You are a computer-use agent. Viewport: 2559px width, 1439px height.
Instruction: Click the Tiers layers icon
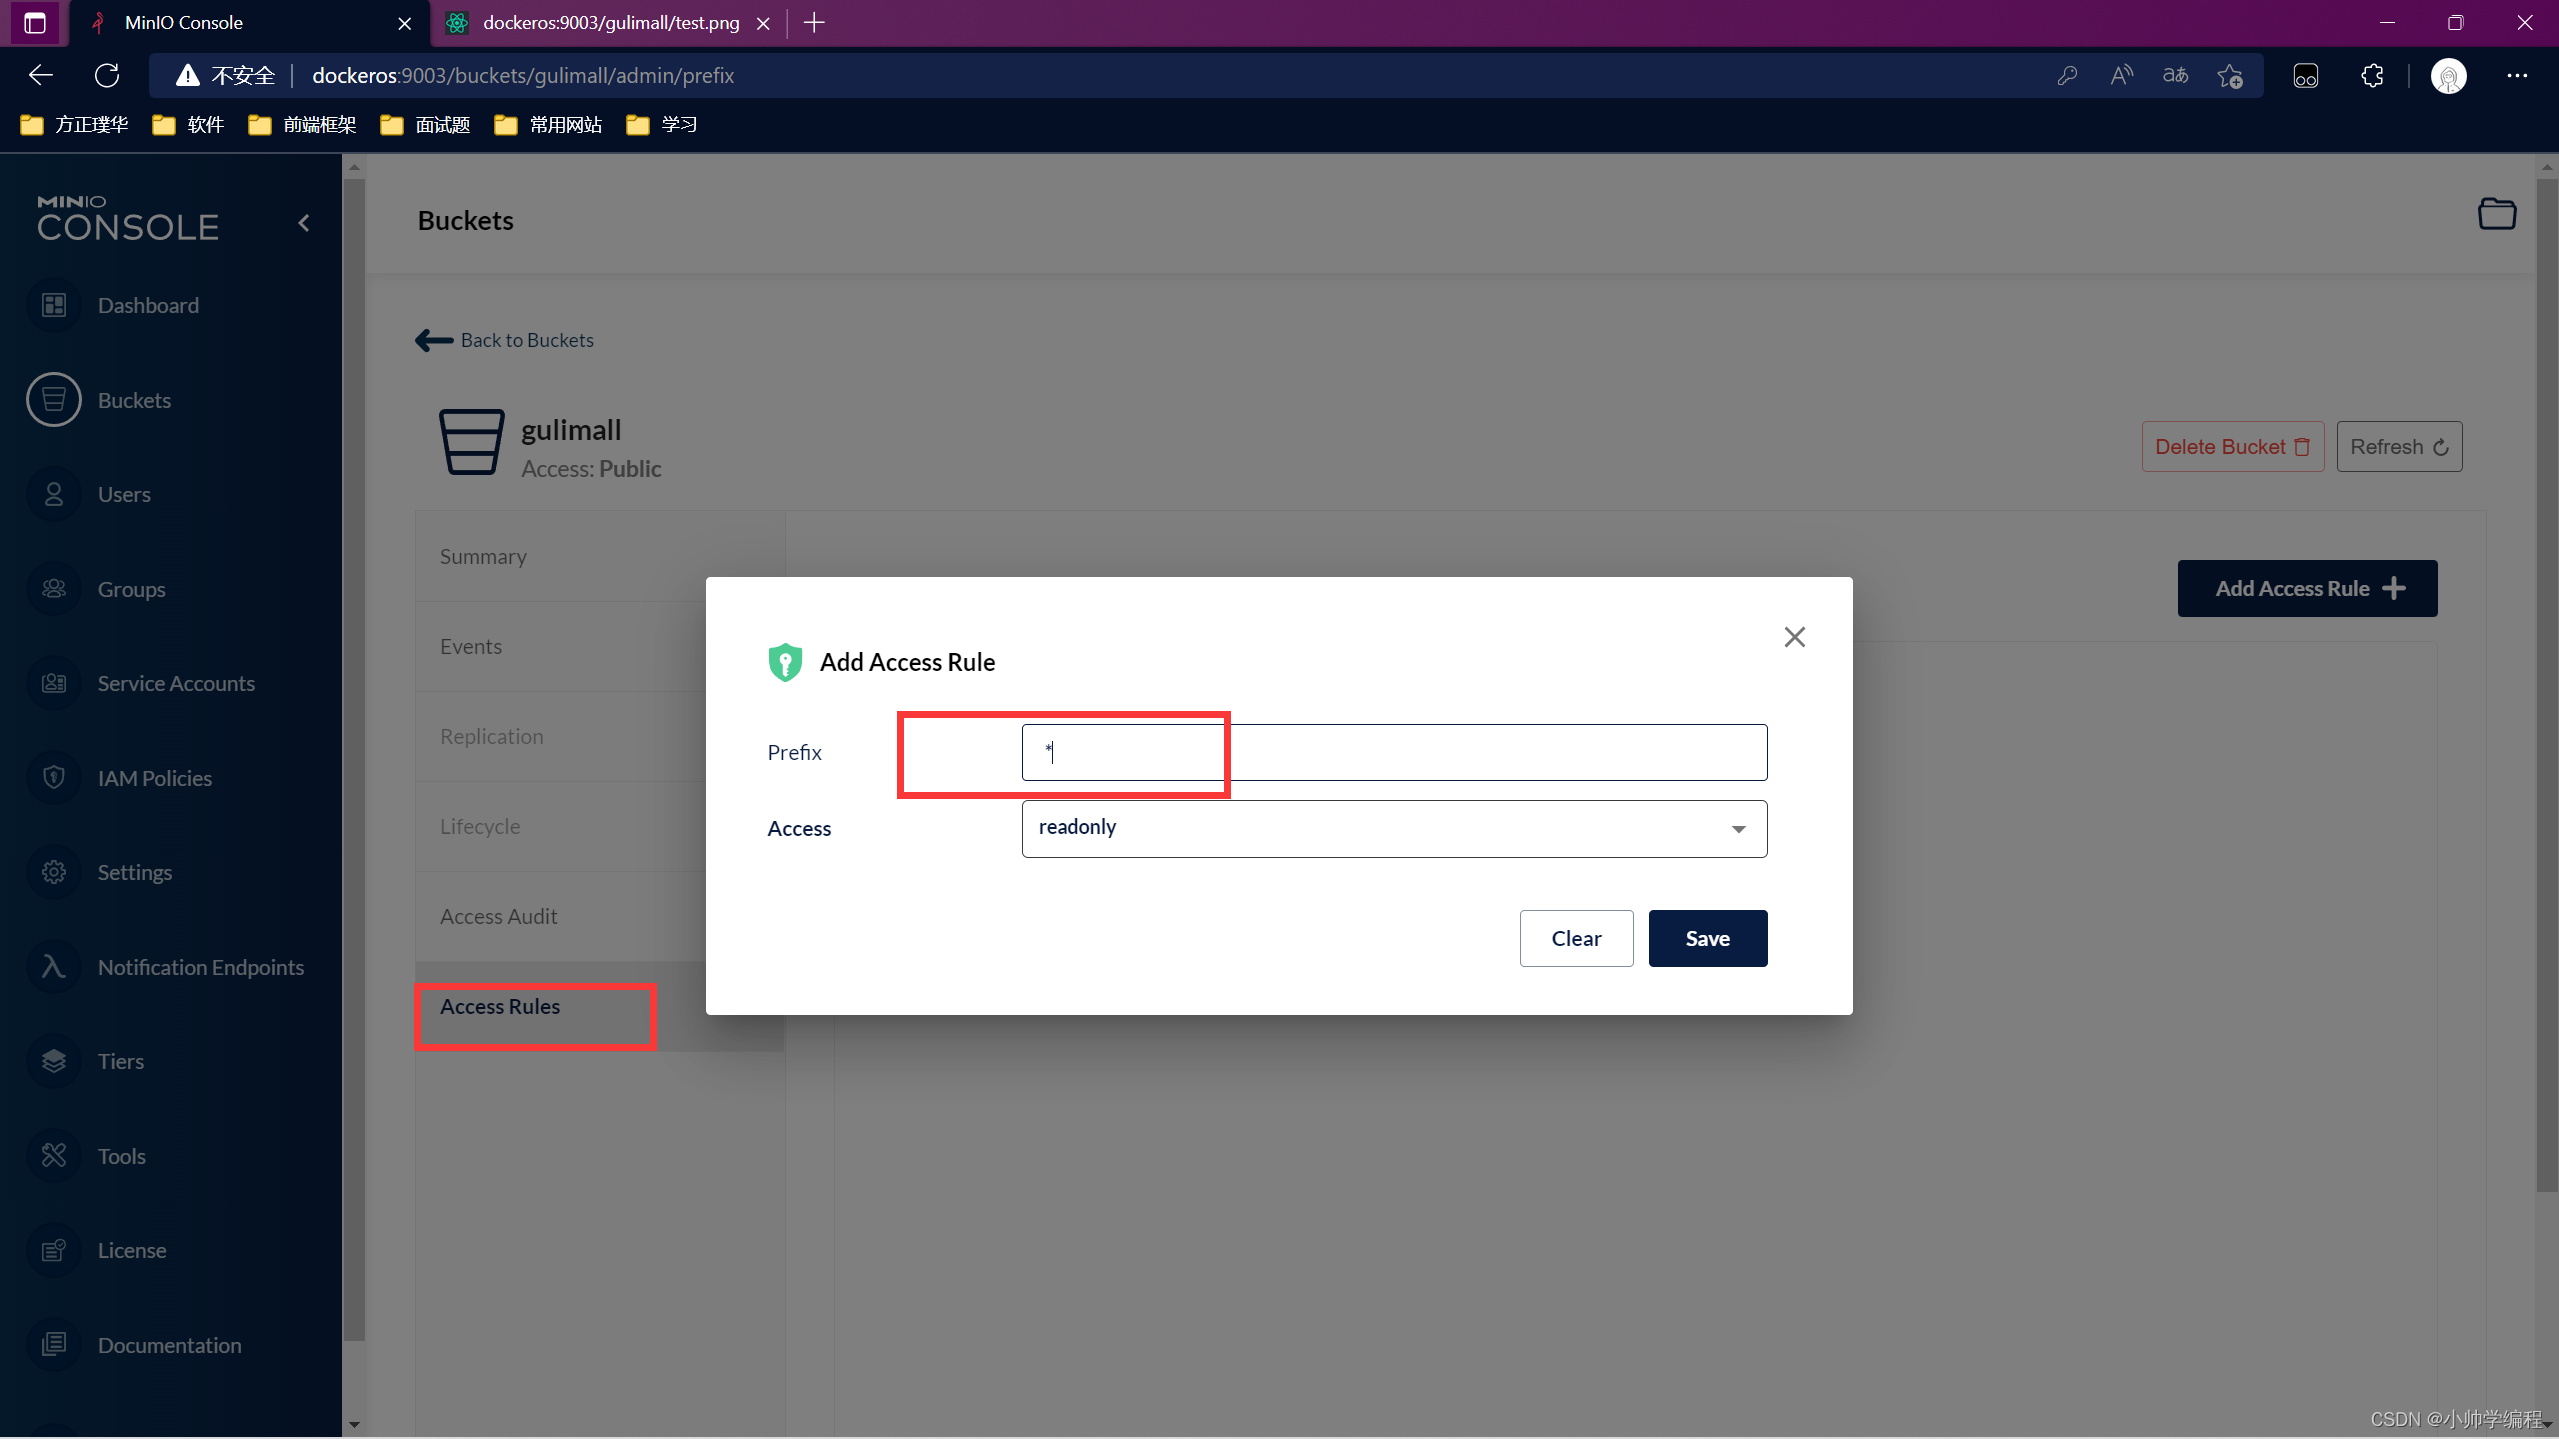pyautogui.click(x=54, y=1061)
